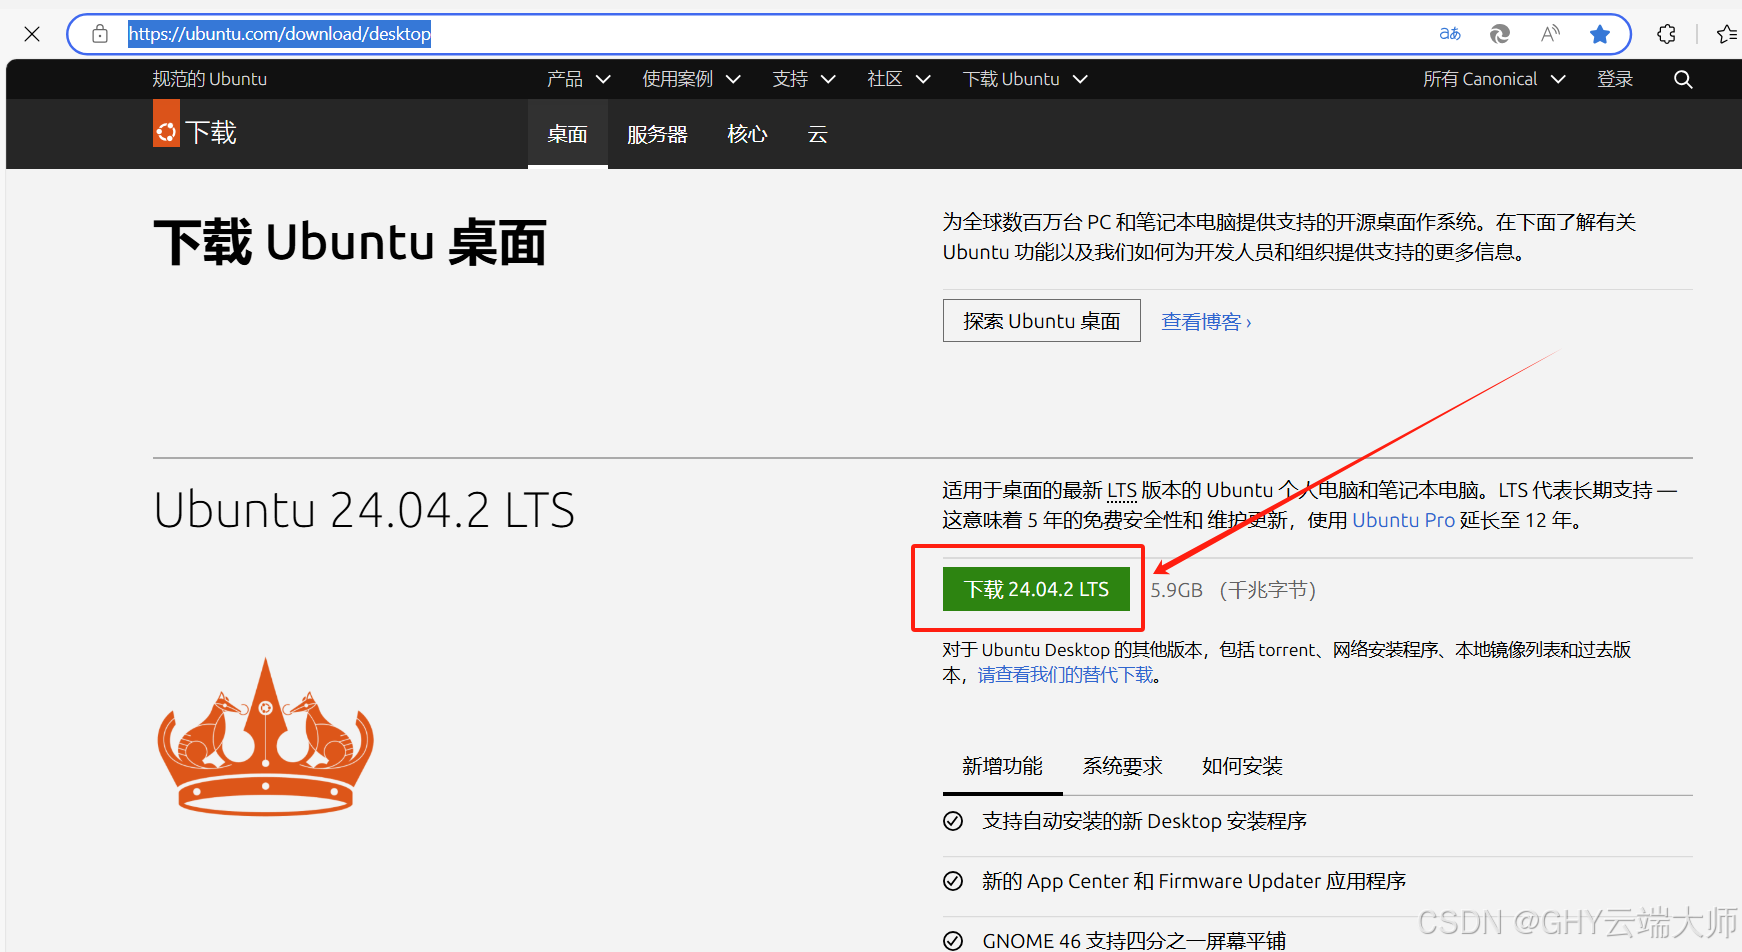Image resolution: width=1742 pixels, height=952 pixels.
Task: Select the 云 navigation tab
Action: (818, 134)
